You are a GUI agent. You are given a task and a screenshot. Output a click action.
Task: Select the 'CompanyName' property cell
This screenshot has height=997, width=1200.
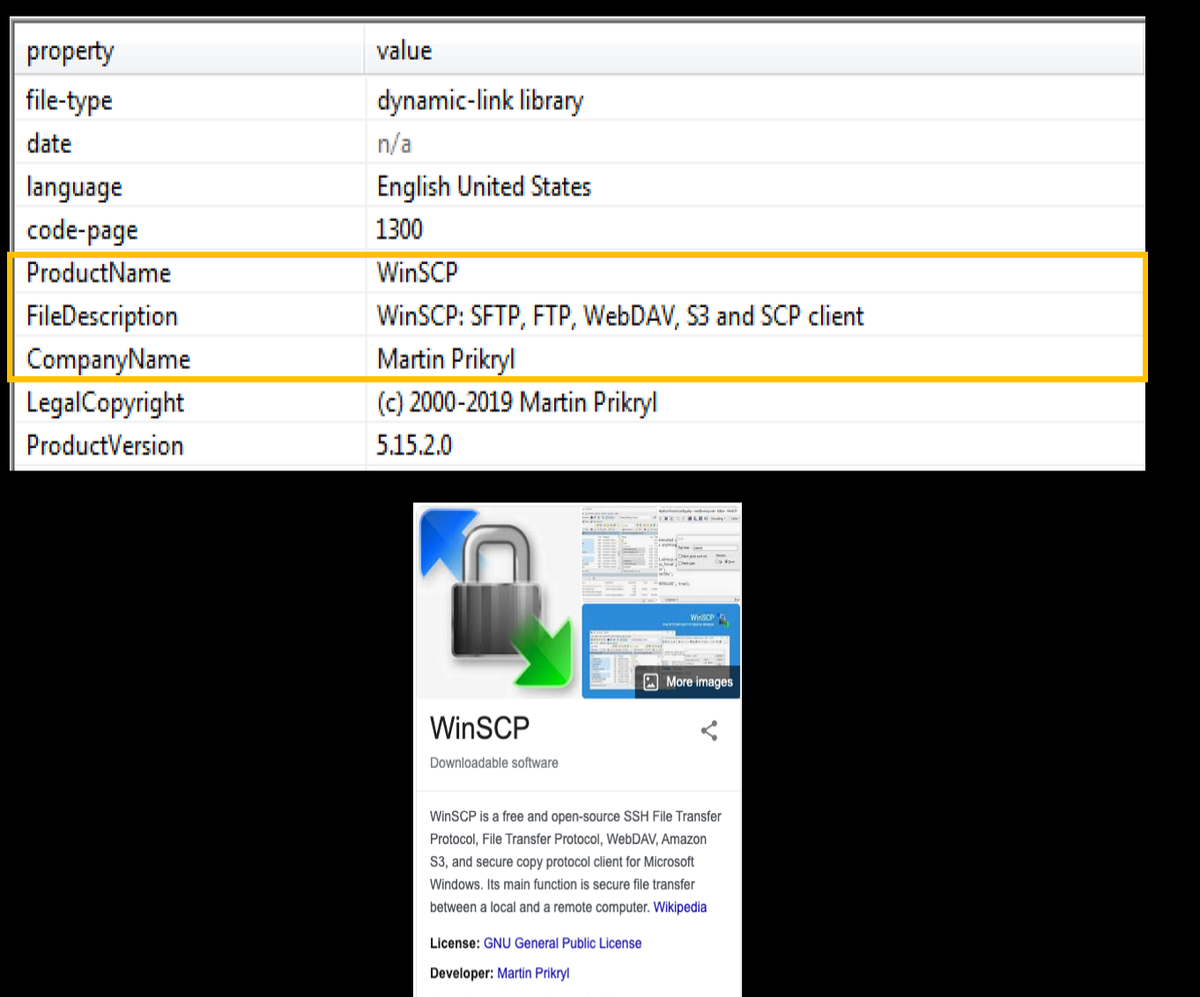pos(188,359)
